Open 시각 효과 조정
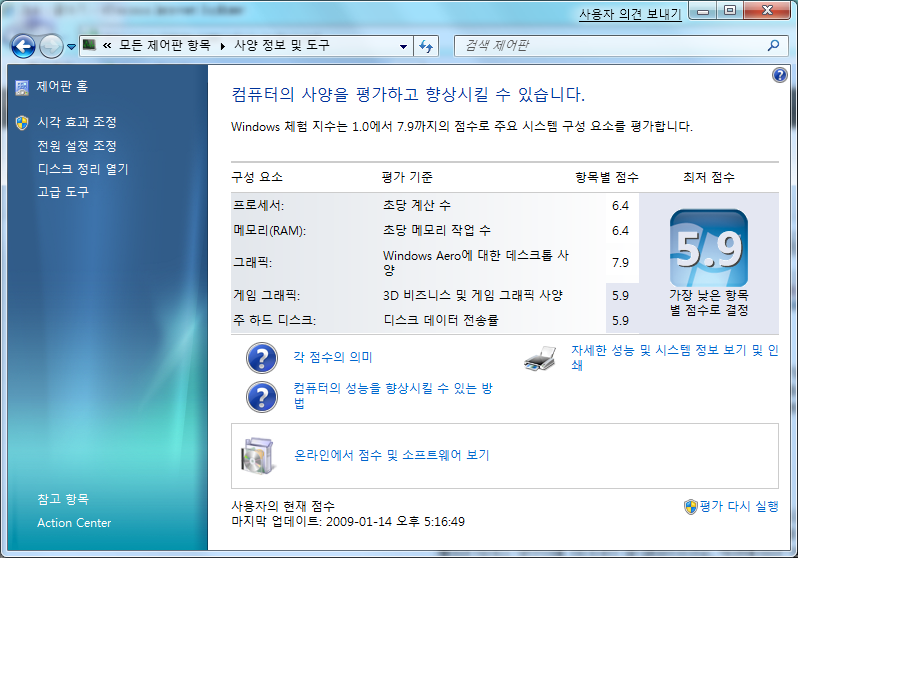Viewport: 914px width, 700px height. (x=77, y=122)
